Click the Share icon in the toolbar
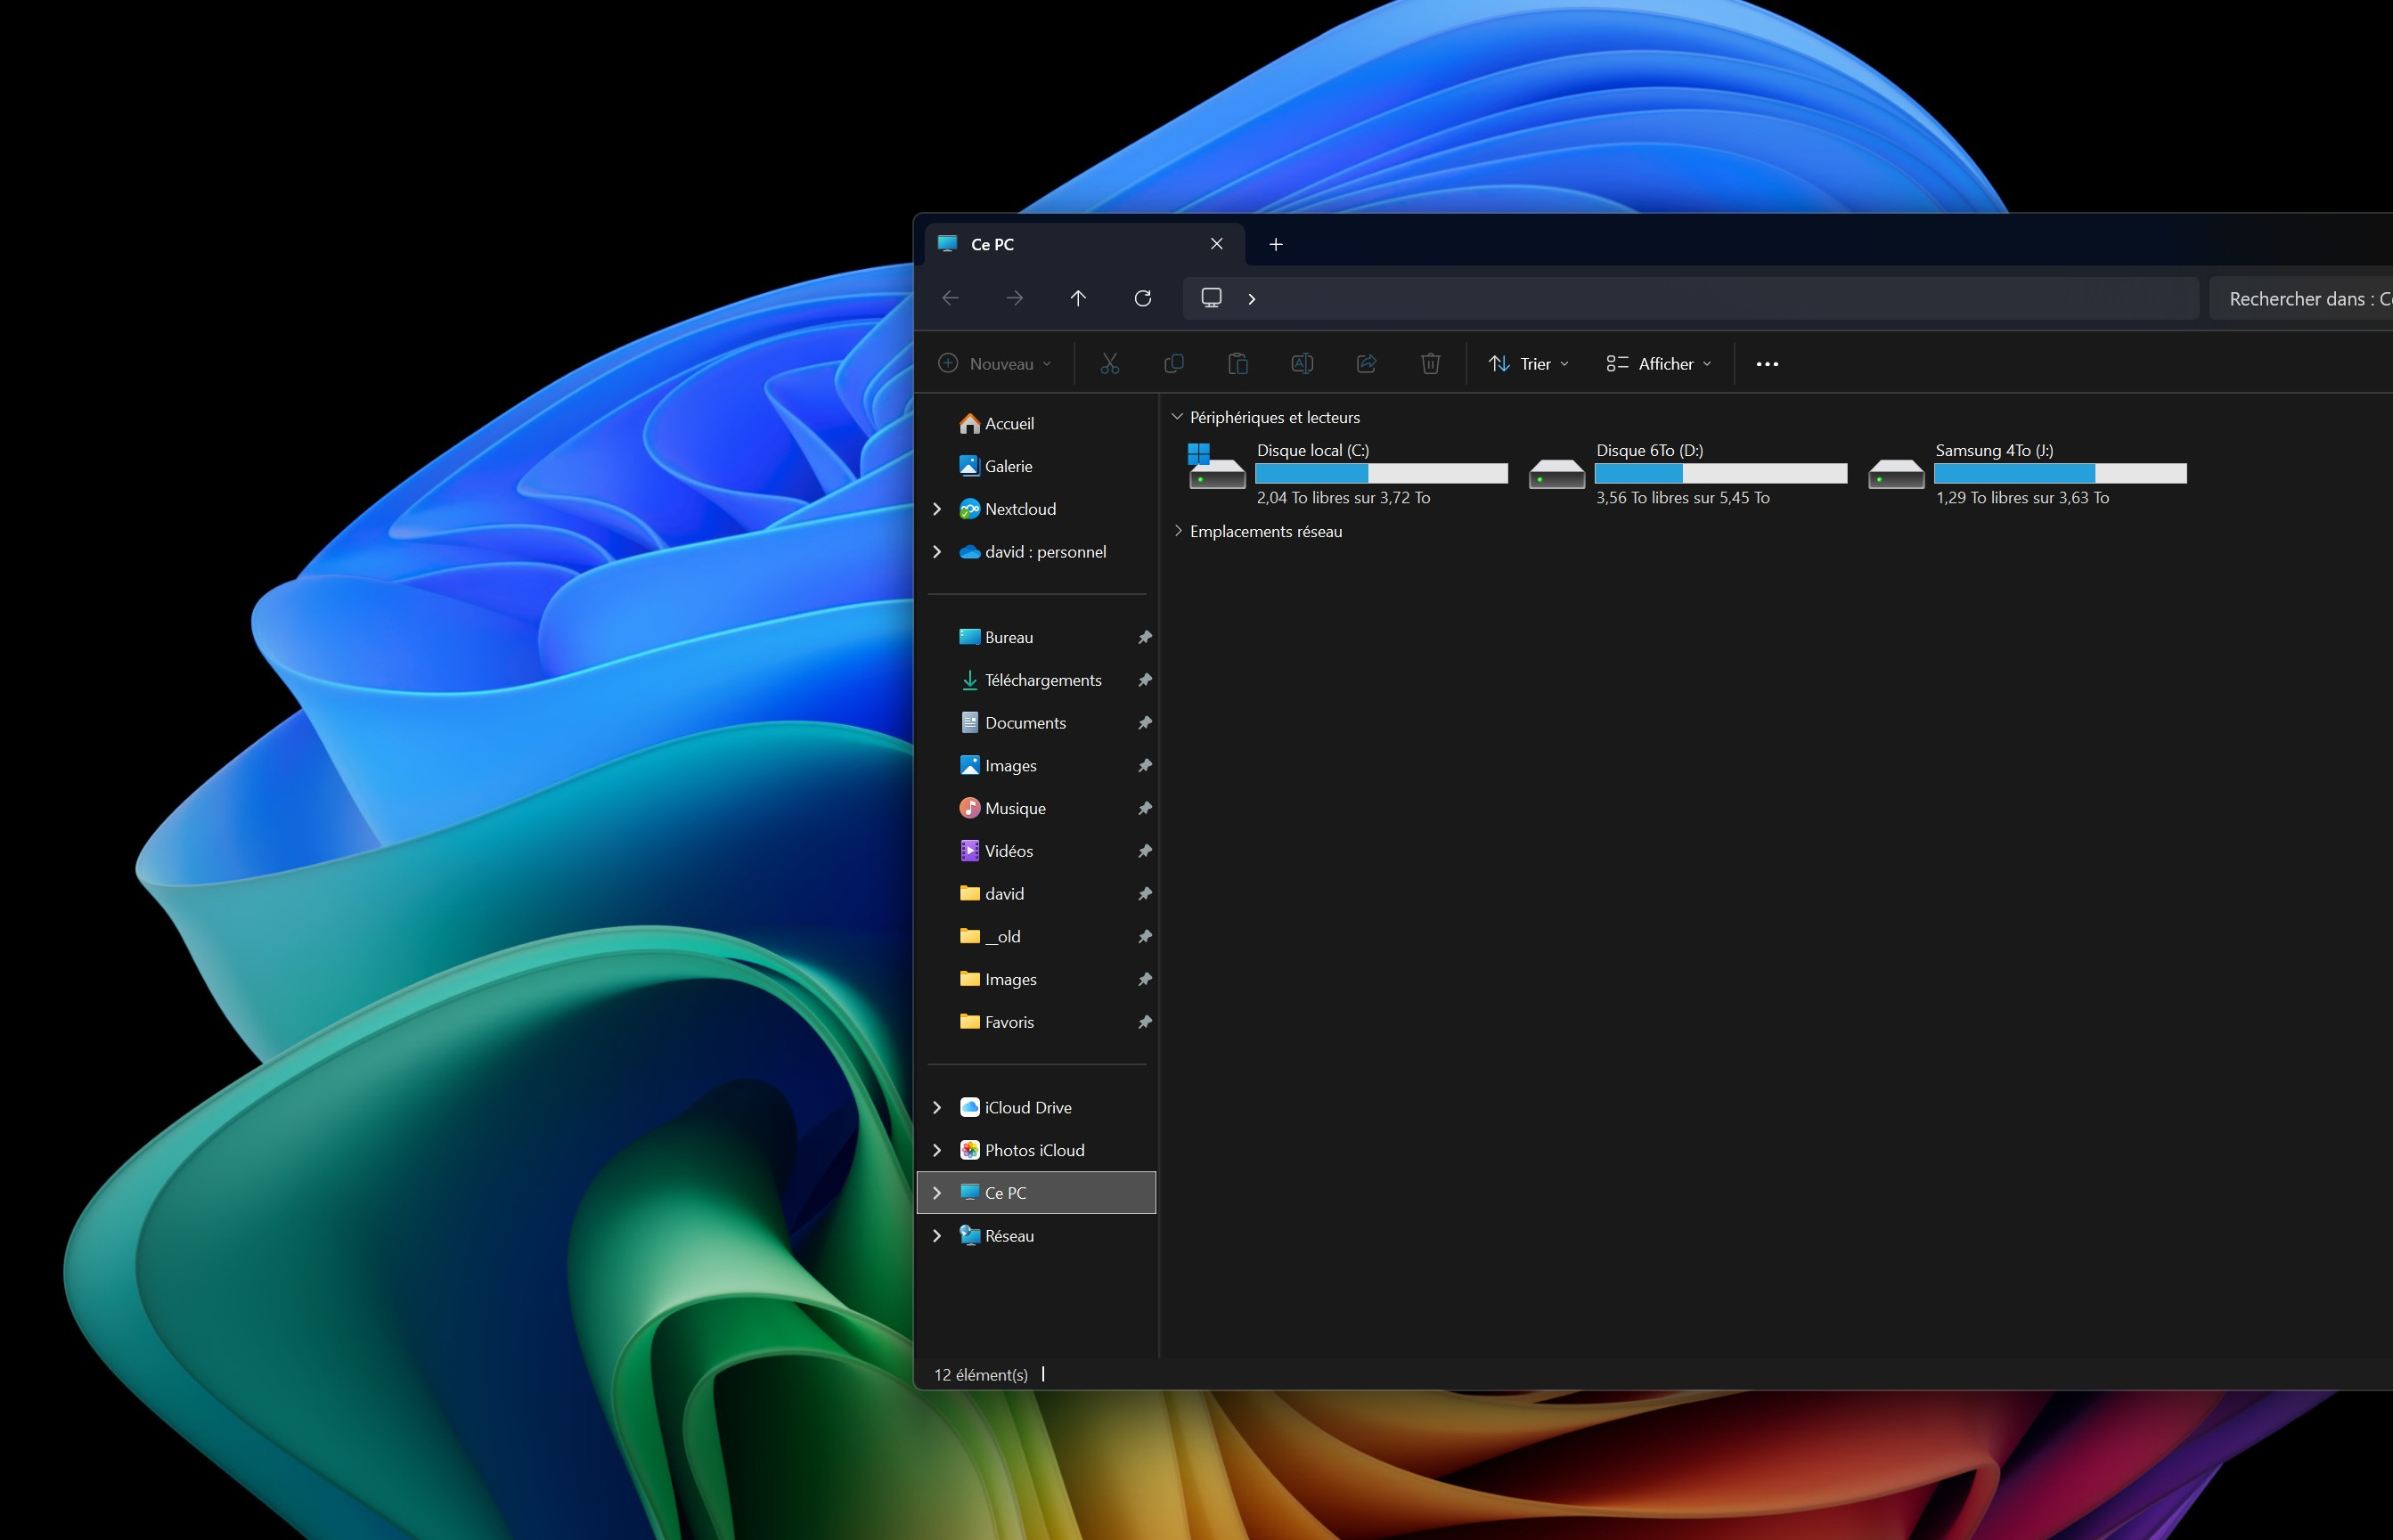This screenshot has height=1540, width=2393. 1366,363
